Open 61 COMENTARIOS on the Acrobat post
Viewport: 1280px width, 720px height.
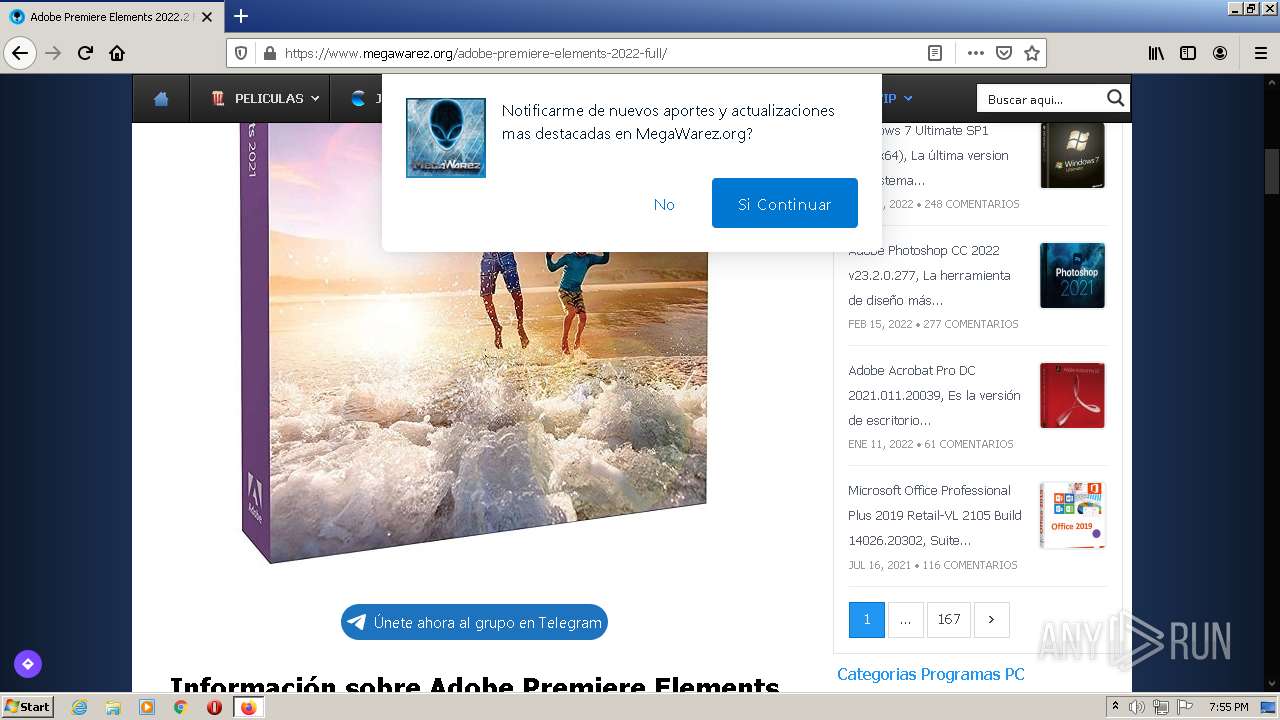coord(969,444)
